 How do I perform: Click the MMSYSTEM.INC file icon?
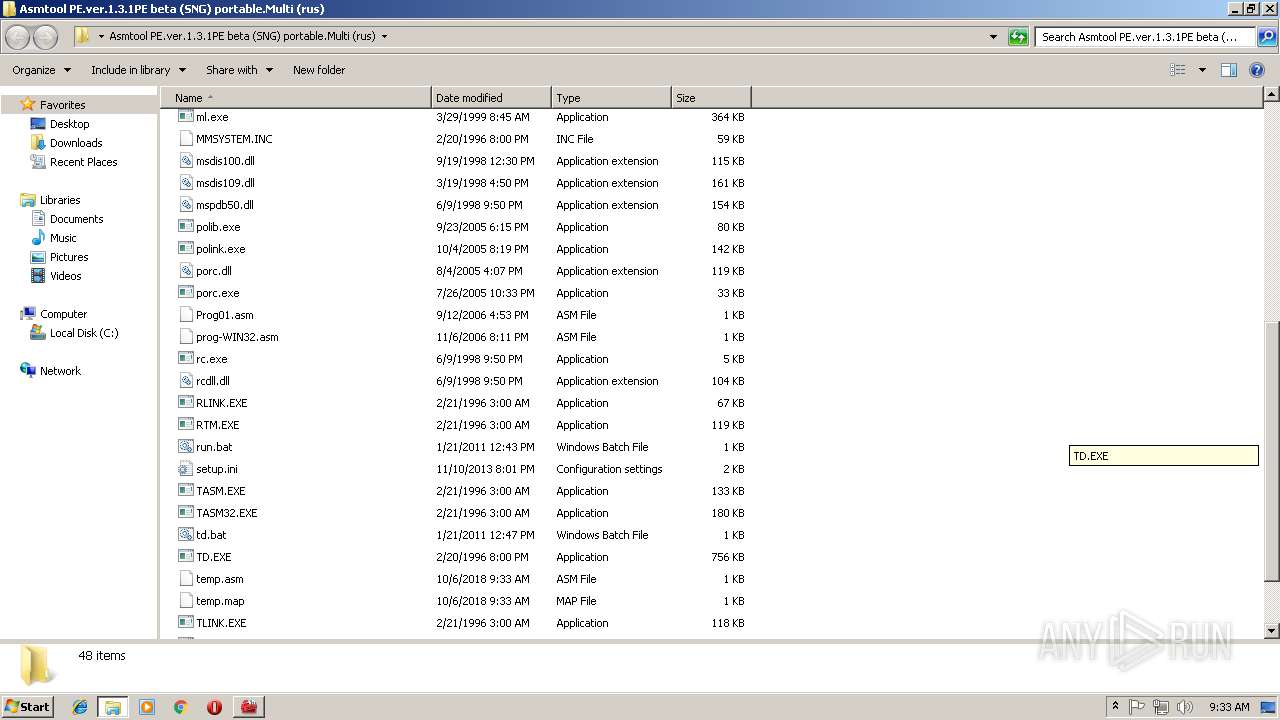pyautogui.click(x=185, y=139)
